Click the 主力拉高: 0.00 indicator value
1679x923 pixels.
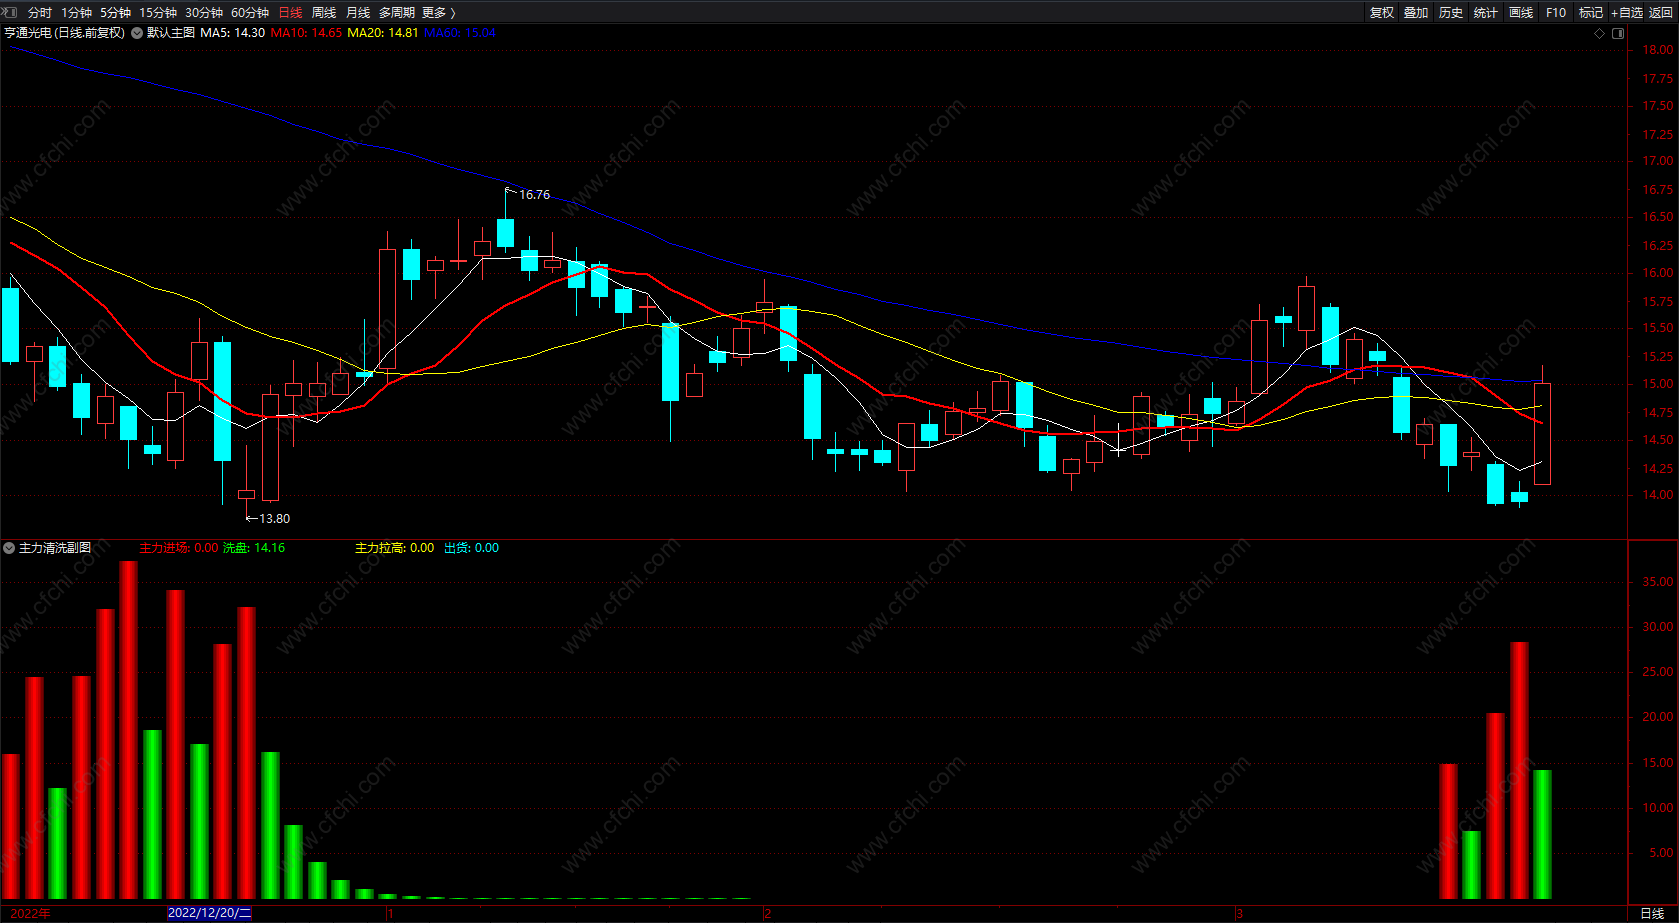coord(395,548)
